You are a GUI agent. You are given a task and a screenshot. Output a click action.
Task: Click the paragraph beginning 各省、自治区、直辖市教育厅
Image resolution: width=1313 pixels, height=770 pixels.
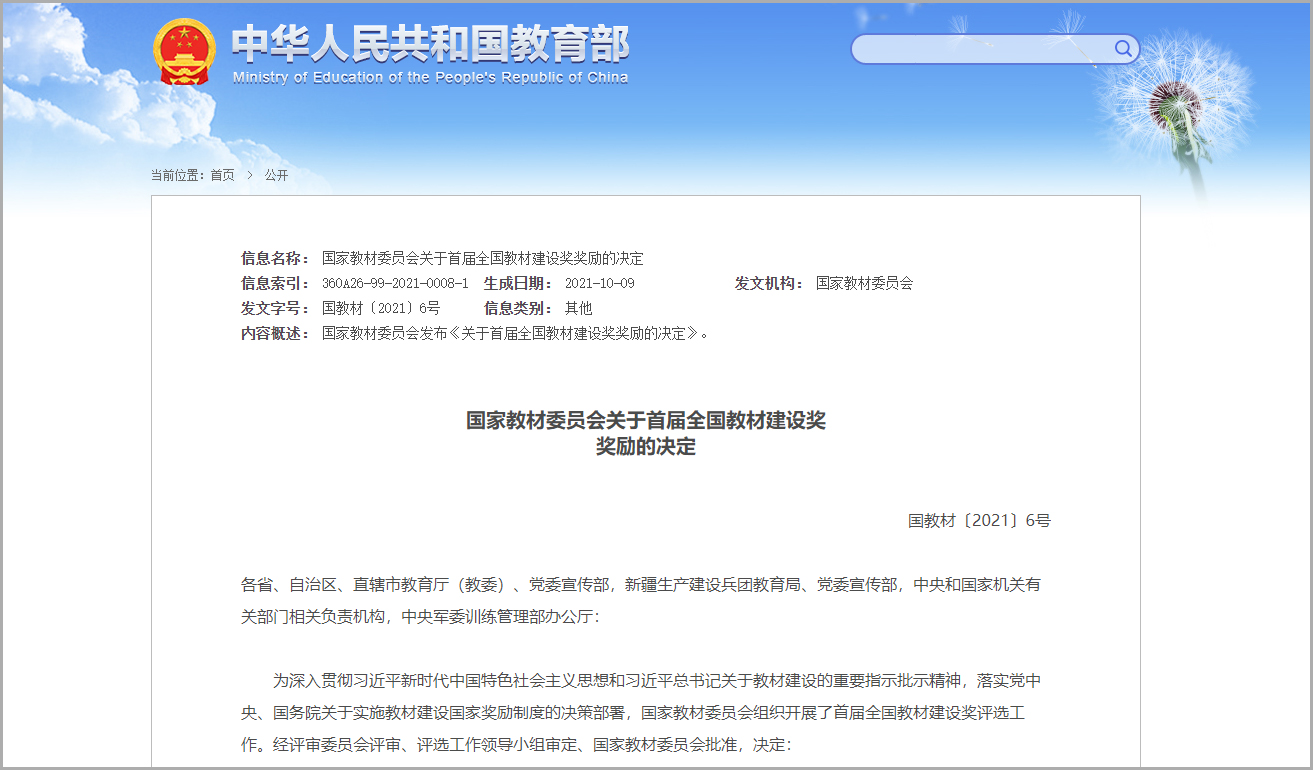641,600
